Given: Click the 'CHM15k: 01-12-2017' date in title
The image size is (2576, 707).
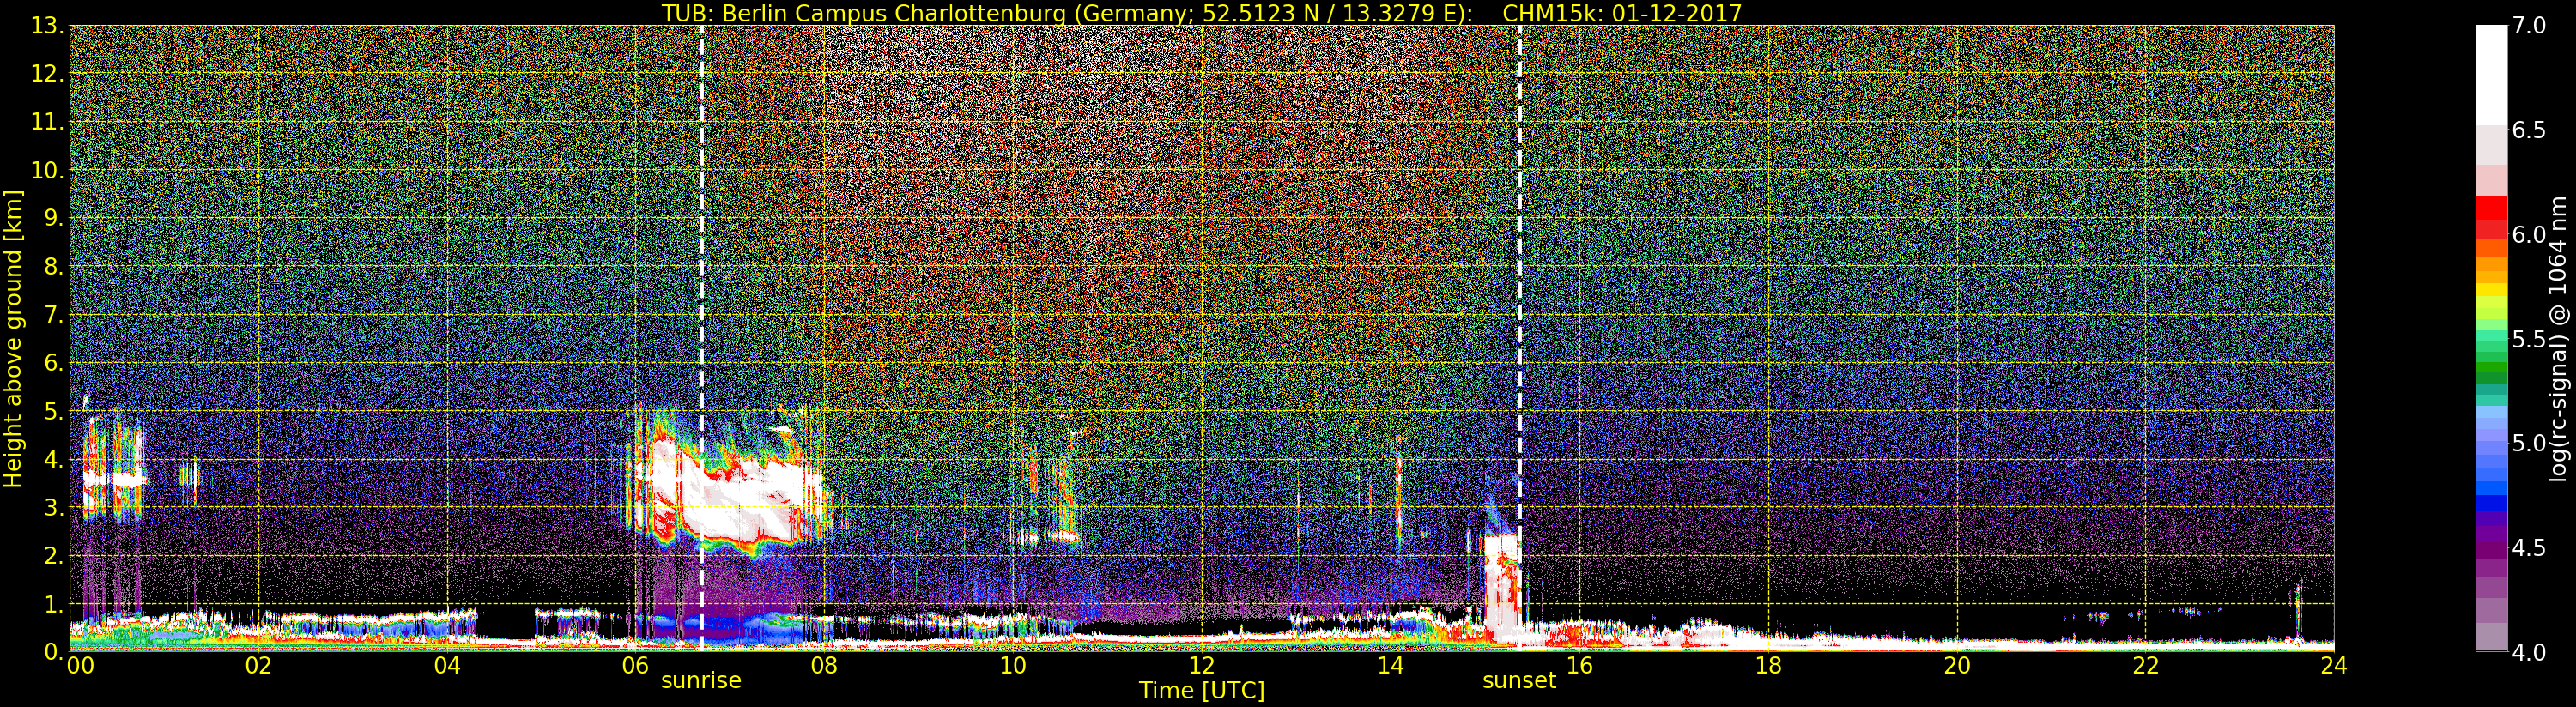Looking at the screenshot, I should (1622, 13).
